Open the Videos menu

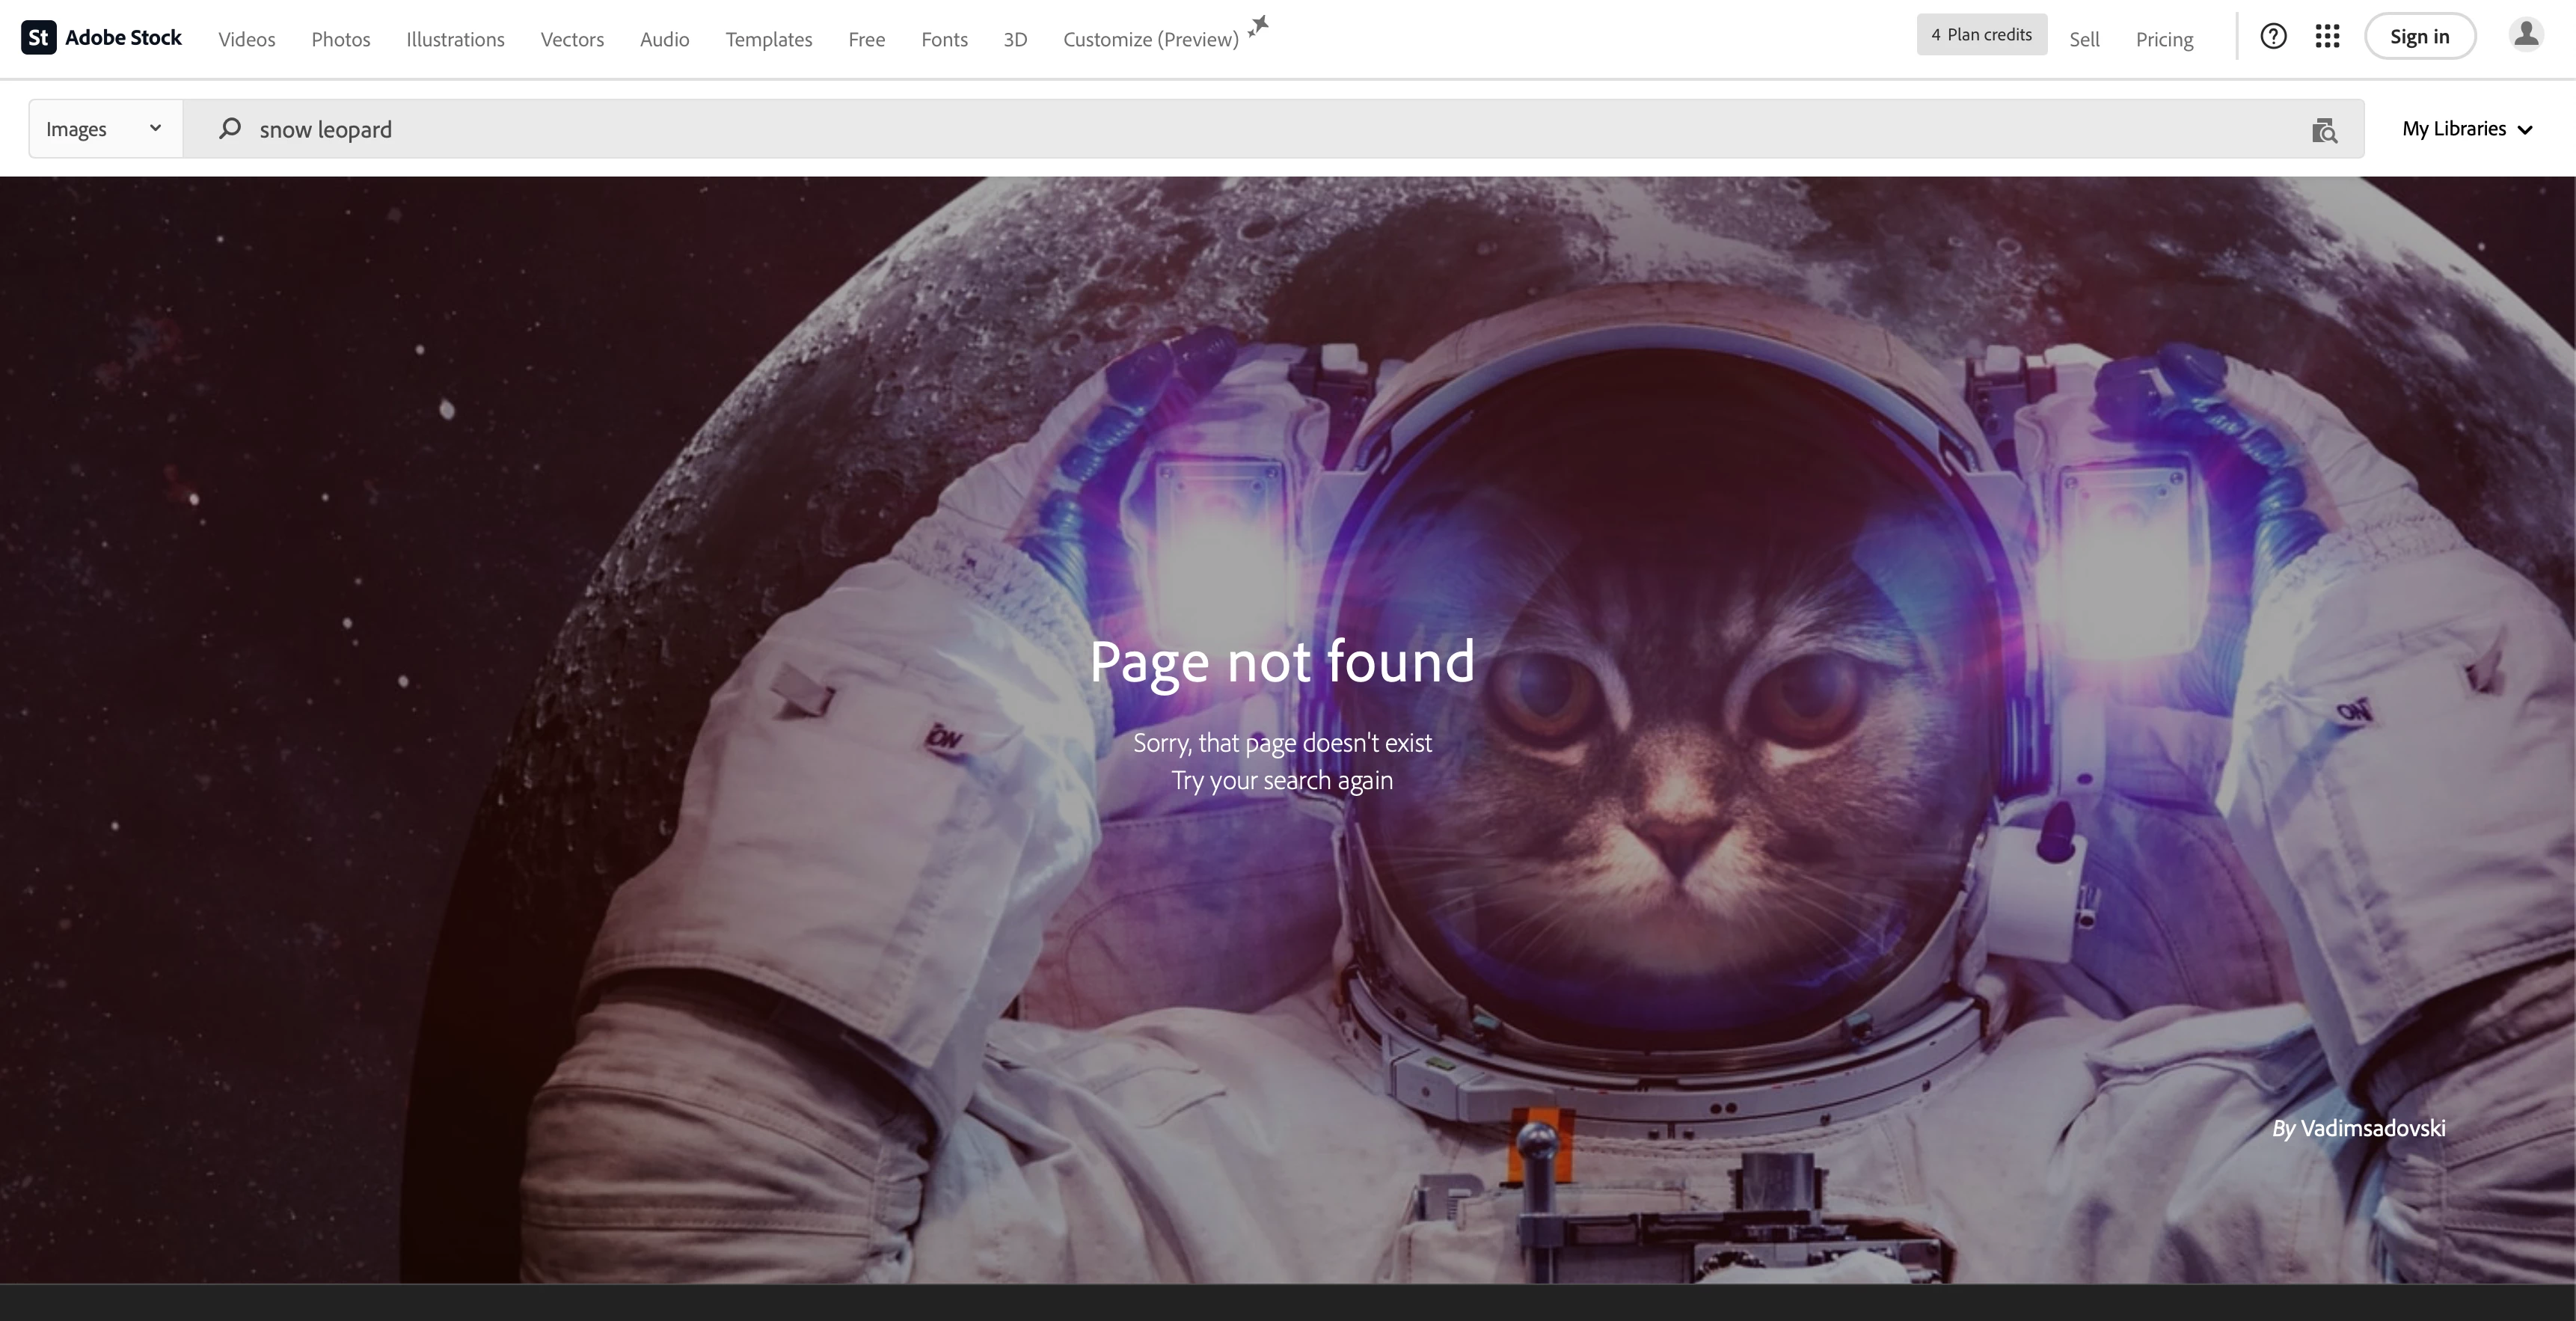pos(247,39)
